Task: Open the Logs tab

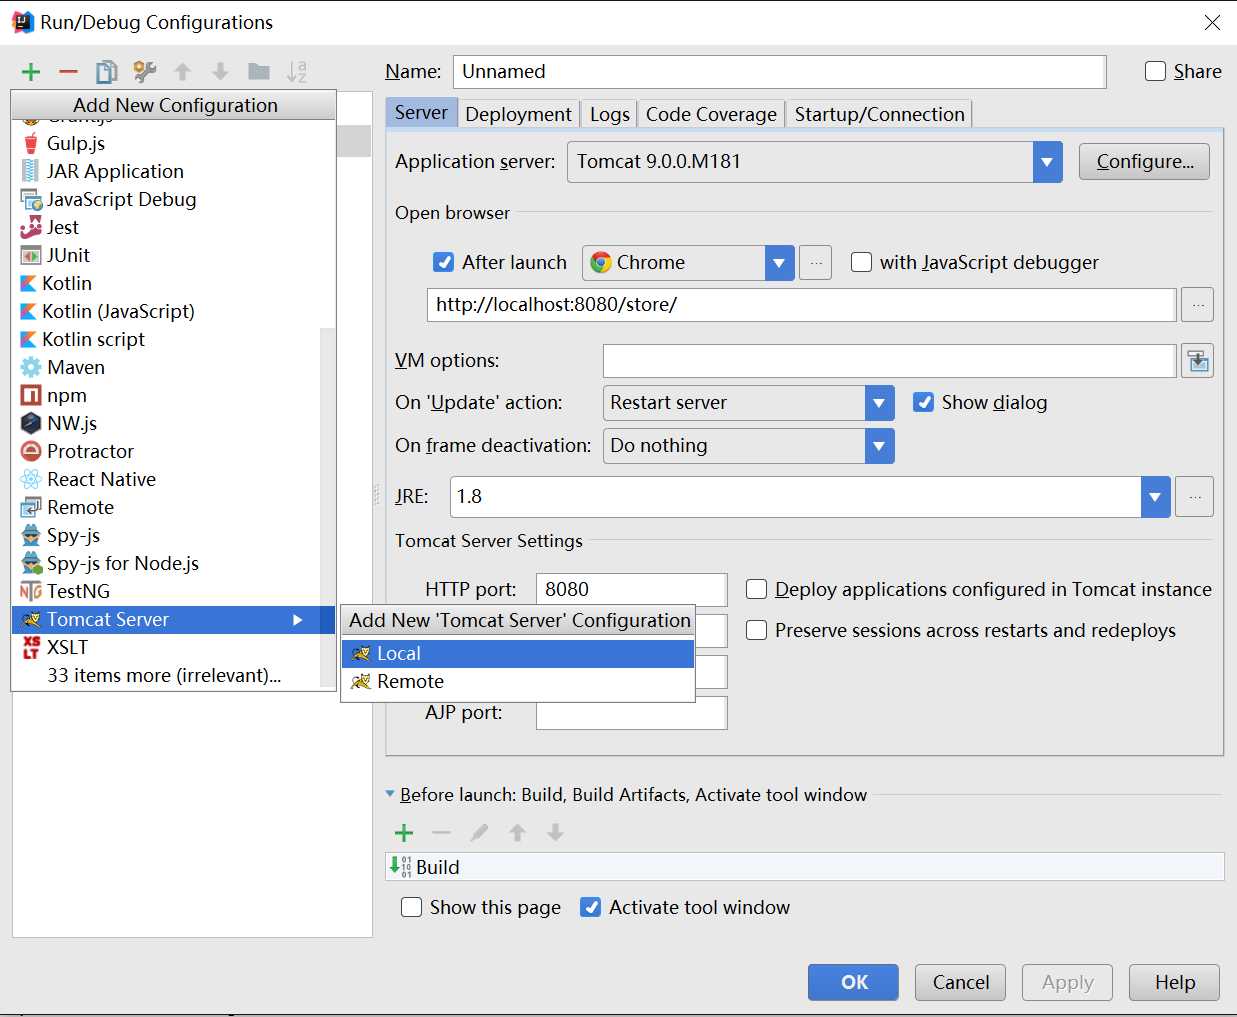Action: 610,114
